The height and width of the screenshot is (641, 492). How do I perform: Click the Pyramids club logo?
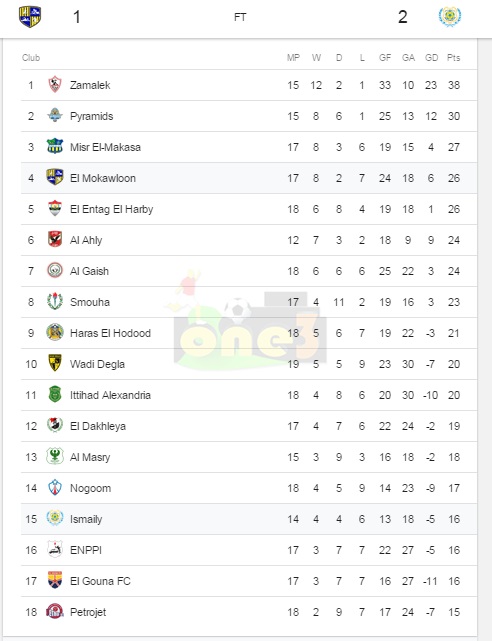tap(55, 116)
